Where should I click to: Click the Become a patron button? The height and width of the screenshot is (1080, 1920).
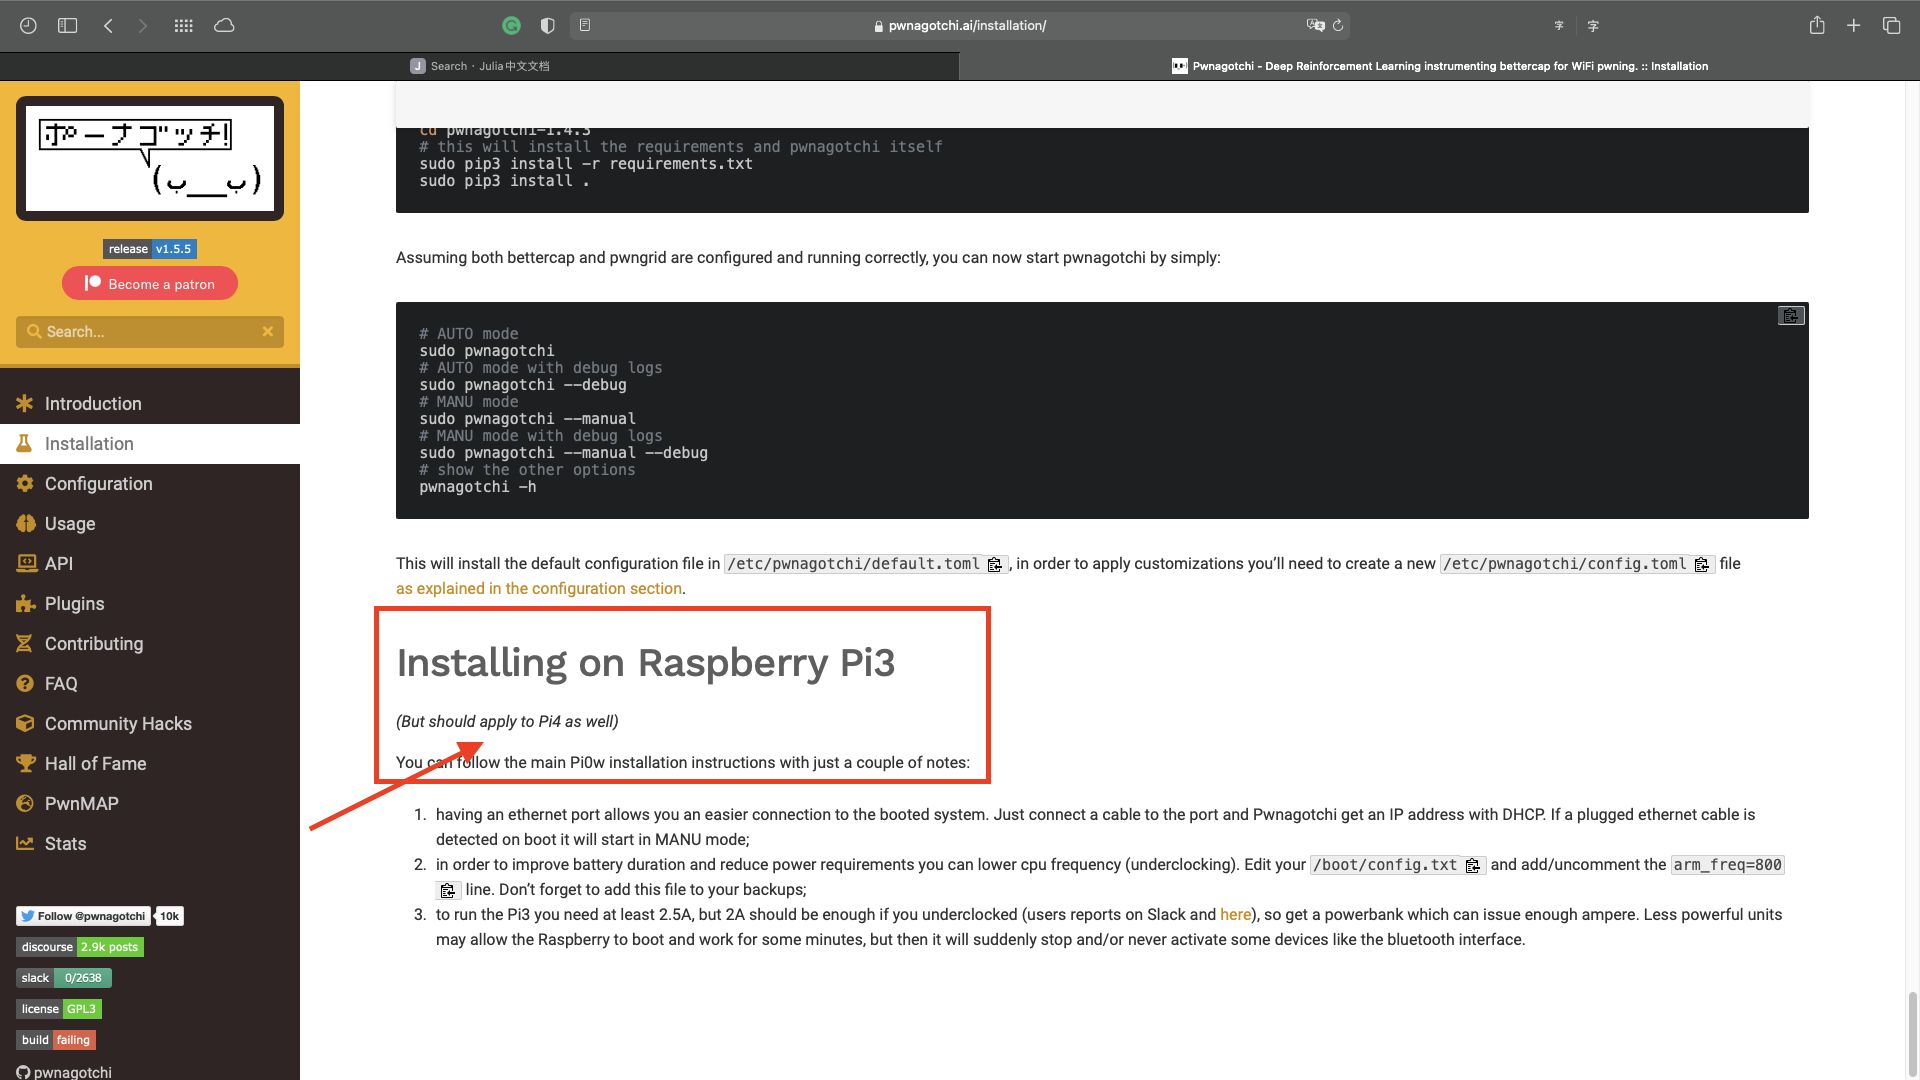(x=150, y=283)
